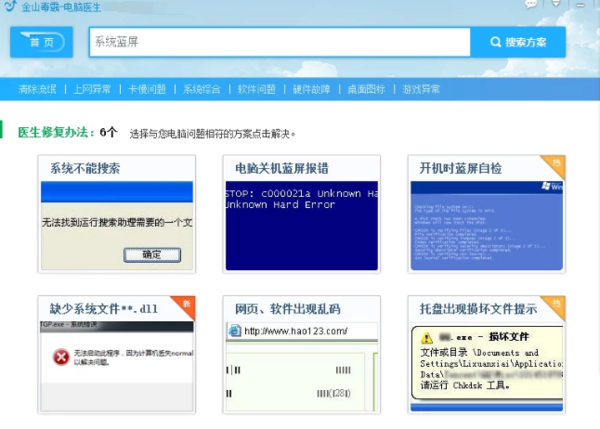Open the 桌面图标 tab
Viewport: 600px width, 429px height.
tap(366, 89)
